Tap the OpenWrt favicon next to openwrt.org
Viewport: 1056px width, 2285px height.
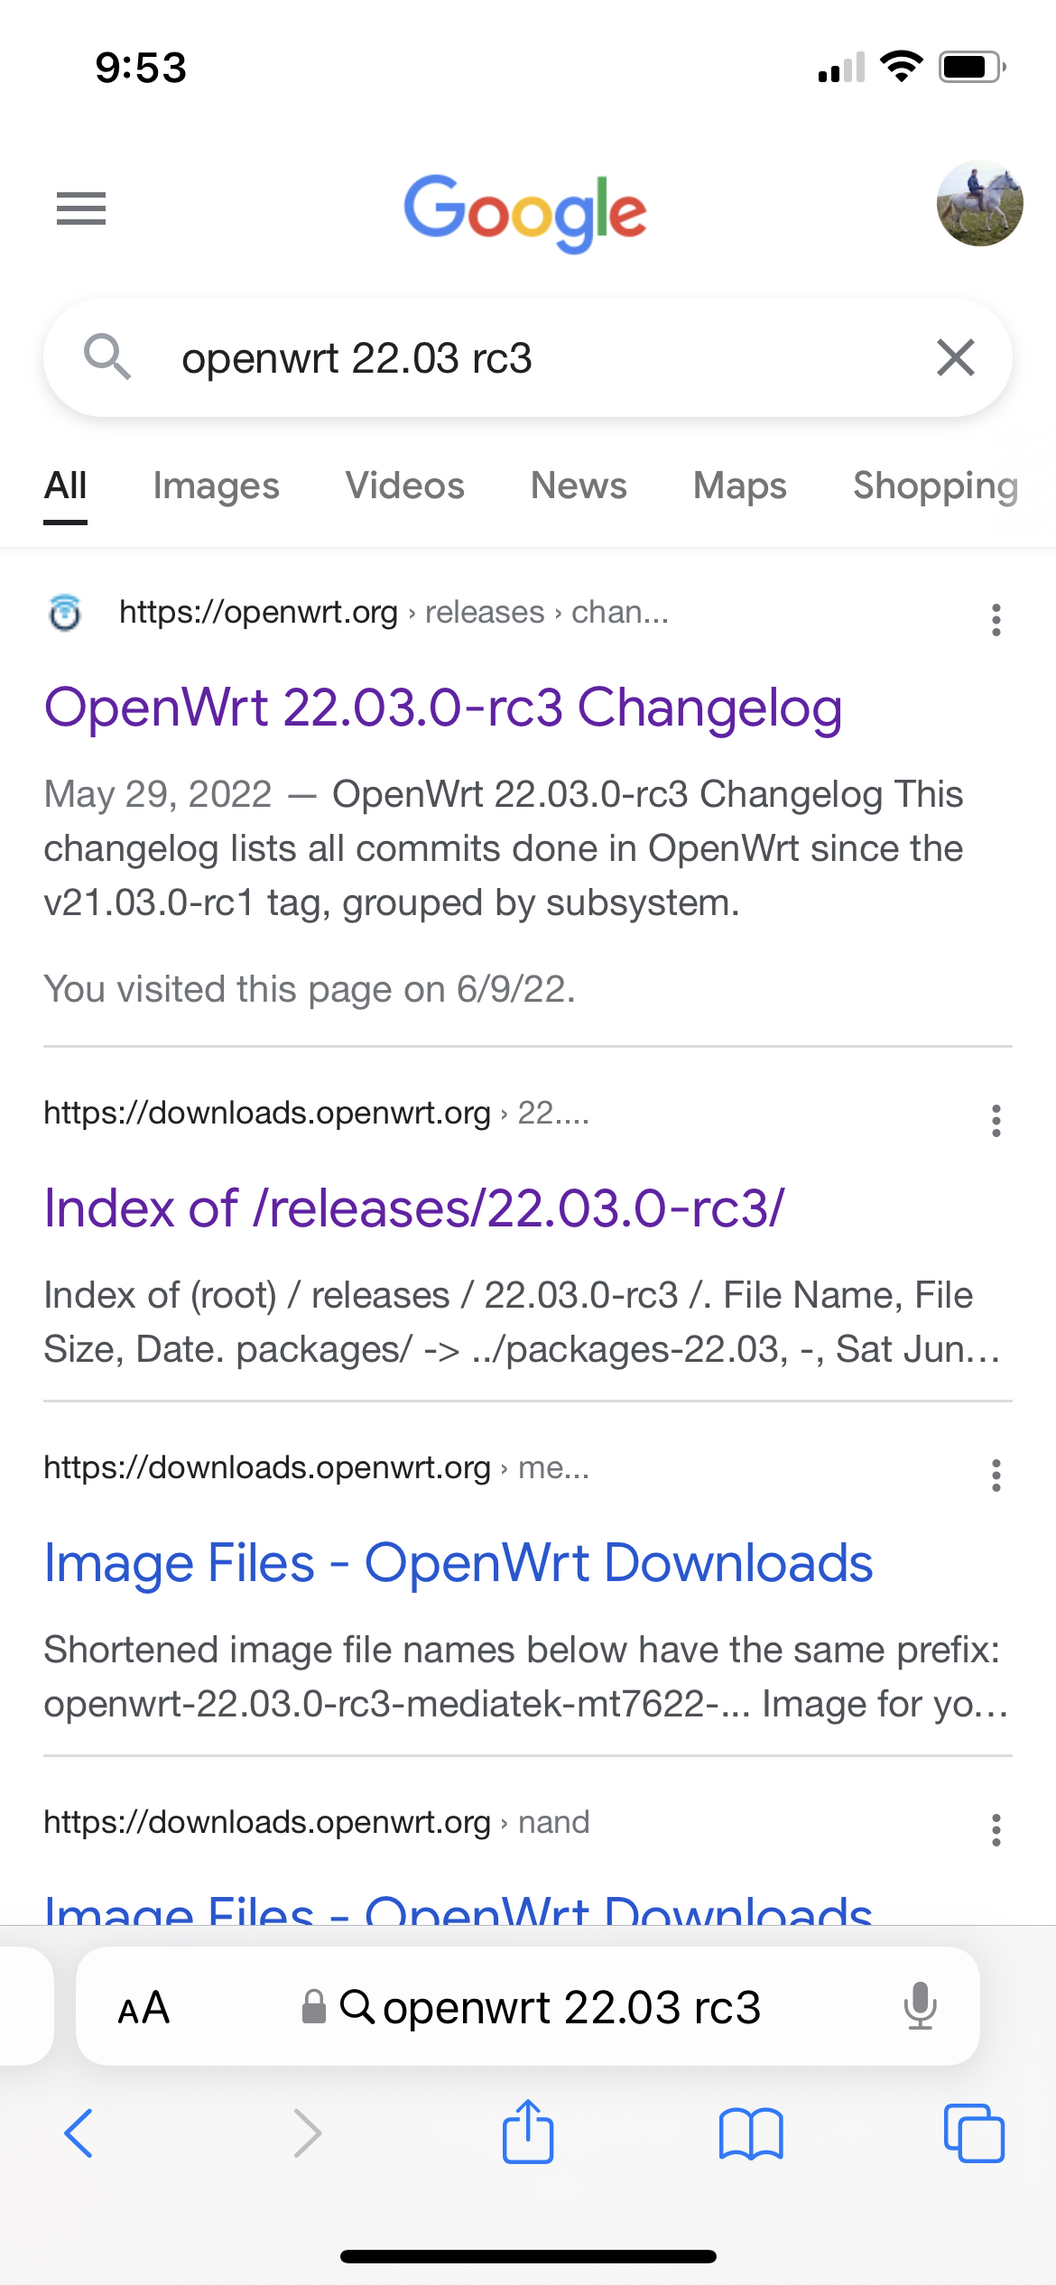pyautogui.click(x=65, y=612)
